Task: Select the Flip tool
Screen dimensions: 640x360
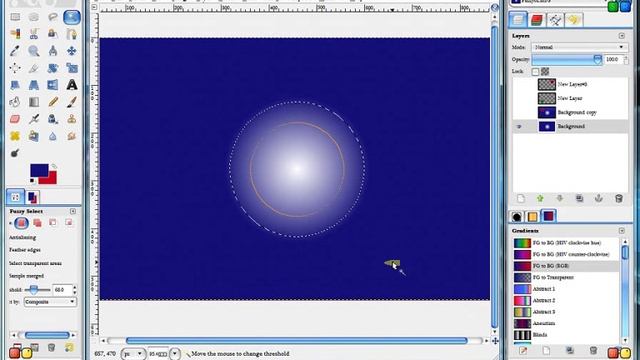Action: (53, 85)
